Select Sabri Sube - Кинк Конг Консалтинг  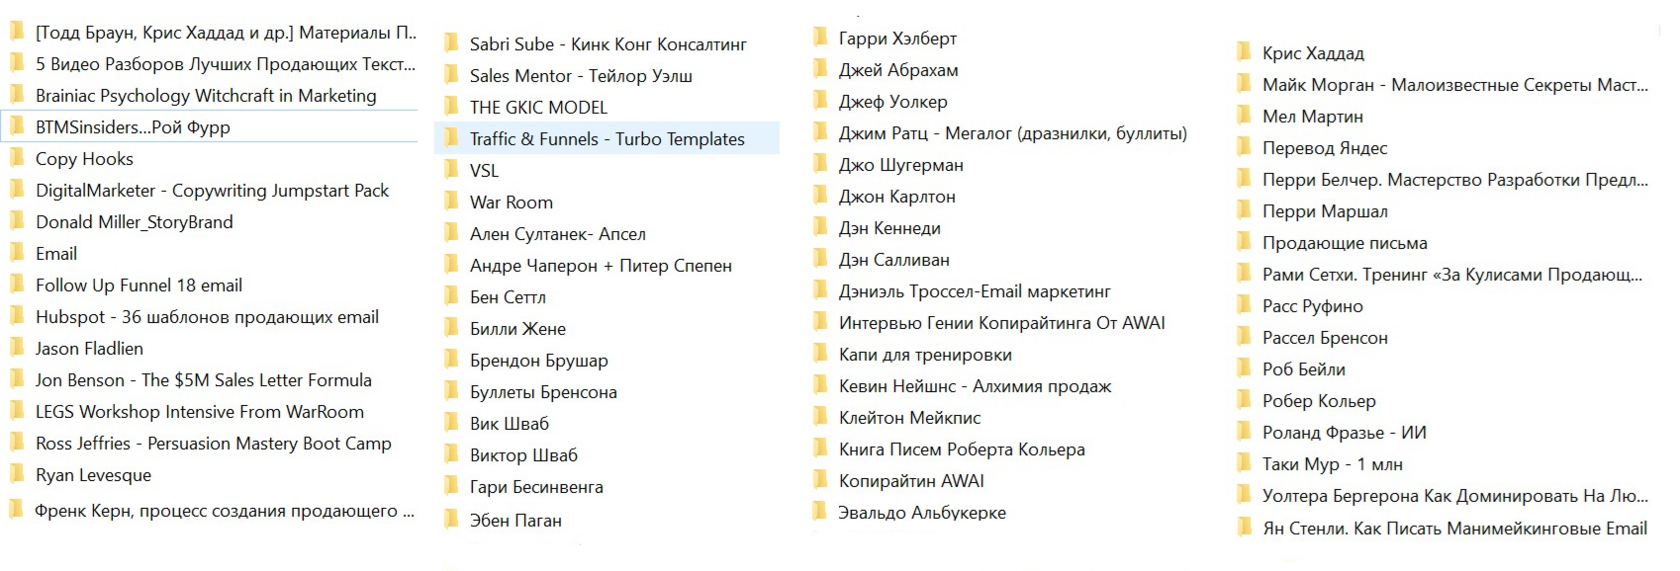click(608, 44)
